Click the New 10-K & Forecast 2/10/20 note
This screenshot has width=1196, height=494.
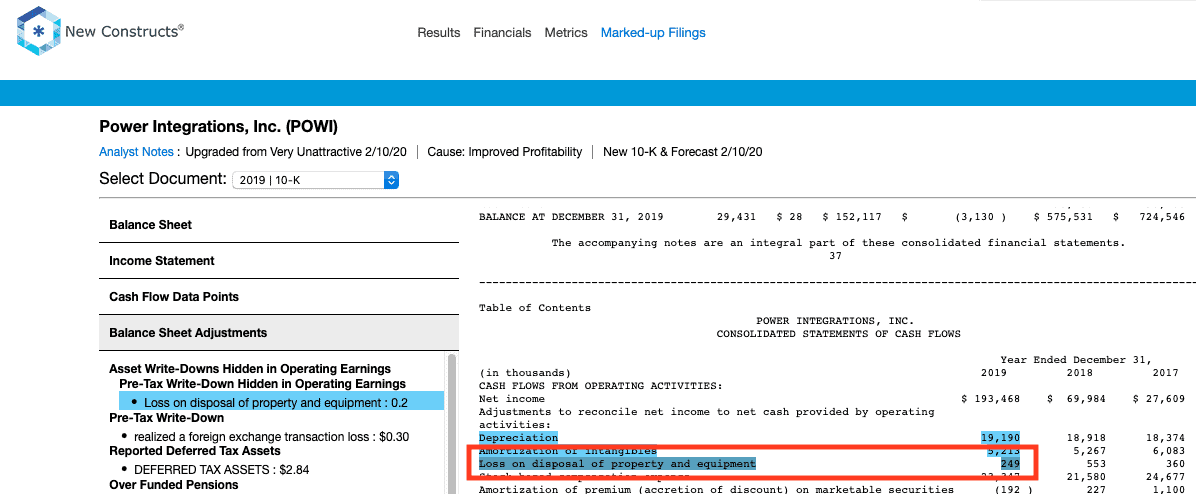point(683,152)
